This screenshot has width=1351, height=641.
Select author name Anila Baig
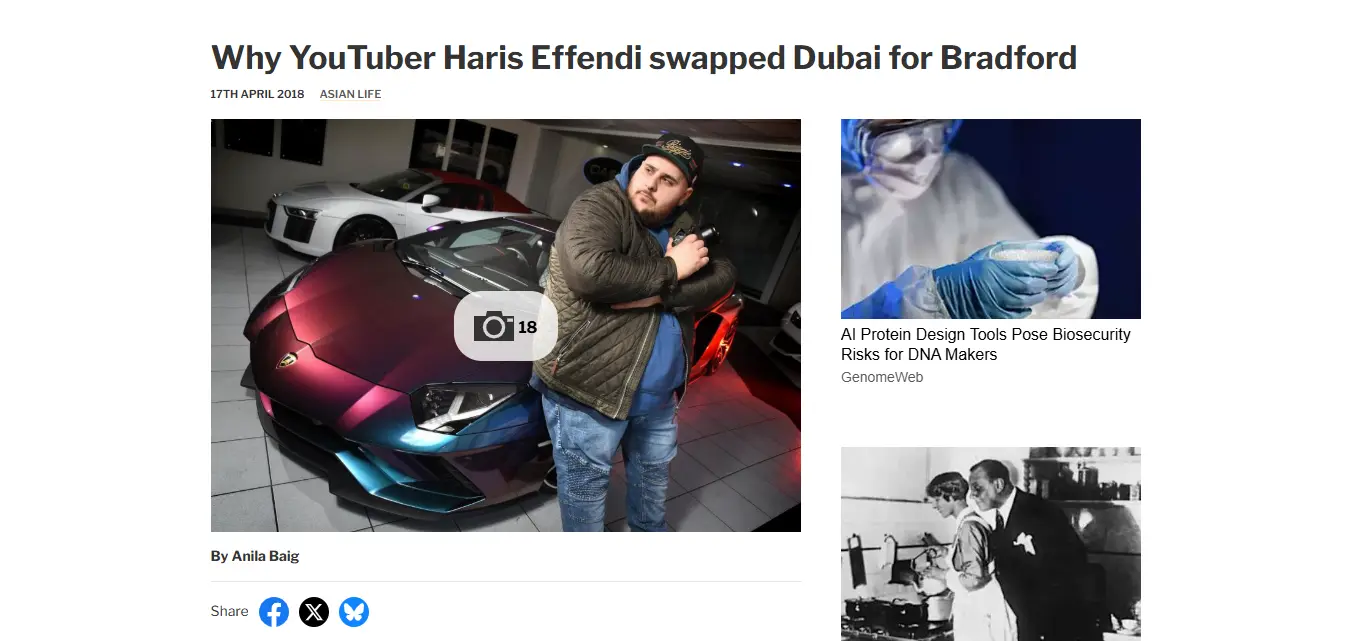(265, 556)
